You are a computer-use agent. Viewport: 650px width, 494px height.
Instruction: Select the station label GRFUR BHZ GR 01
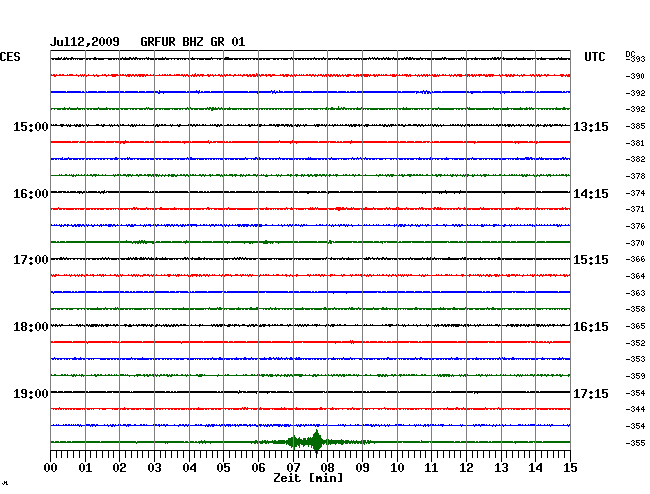193,42
